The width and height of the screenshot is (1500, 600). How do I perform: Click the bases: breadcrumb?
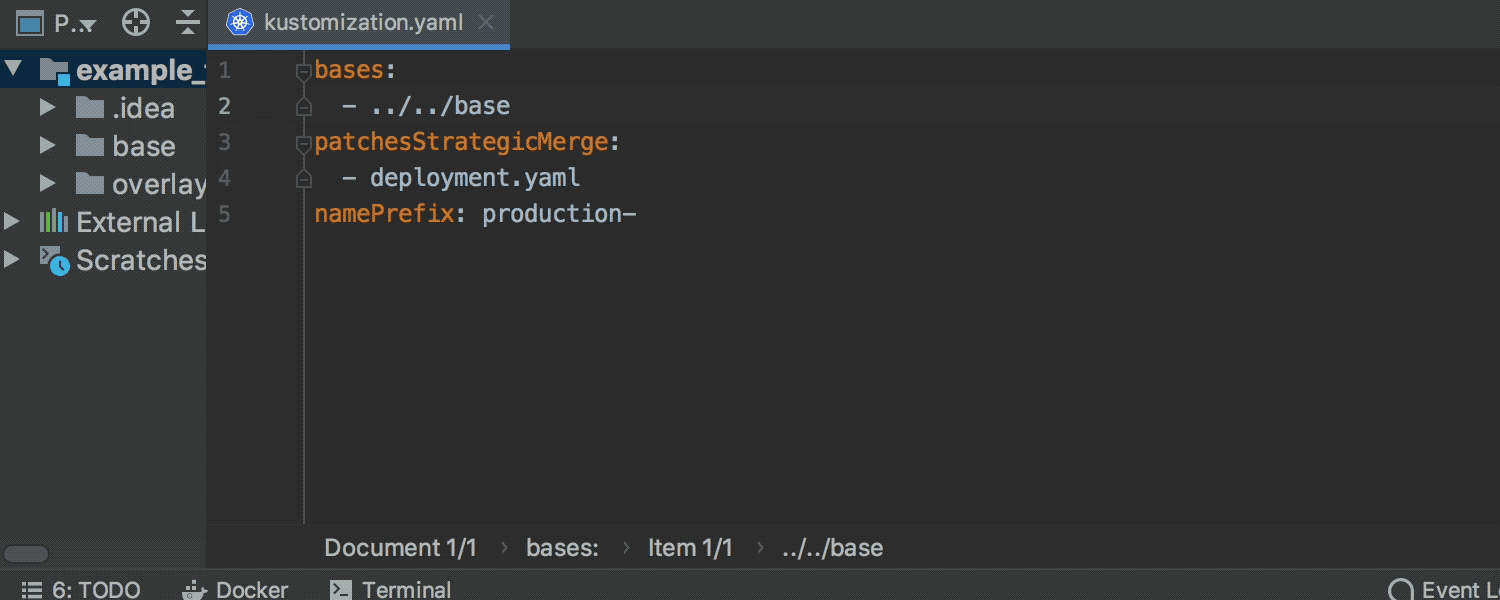click(x=562, y=547)
